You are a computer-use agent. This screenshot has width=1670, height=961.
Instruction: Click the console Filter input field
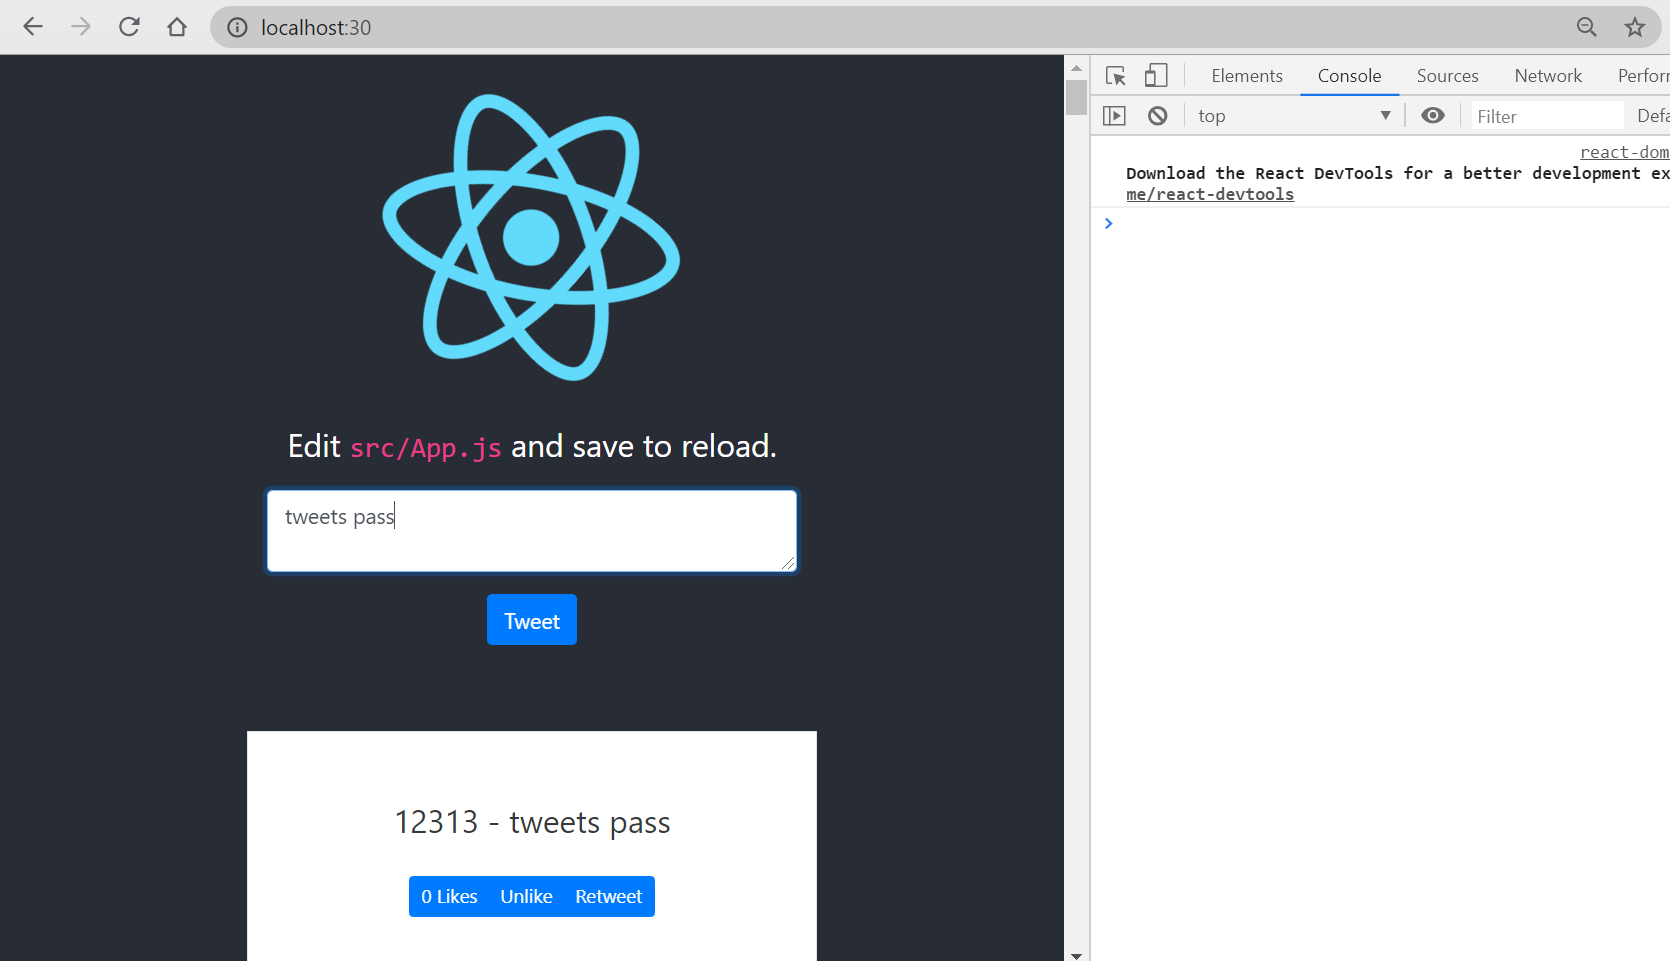(x=1547, y=116)
